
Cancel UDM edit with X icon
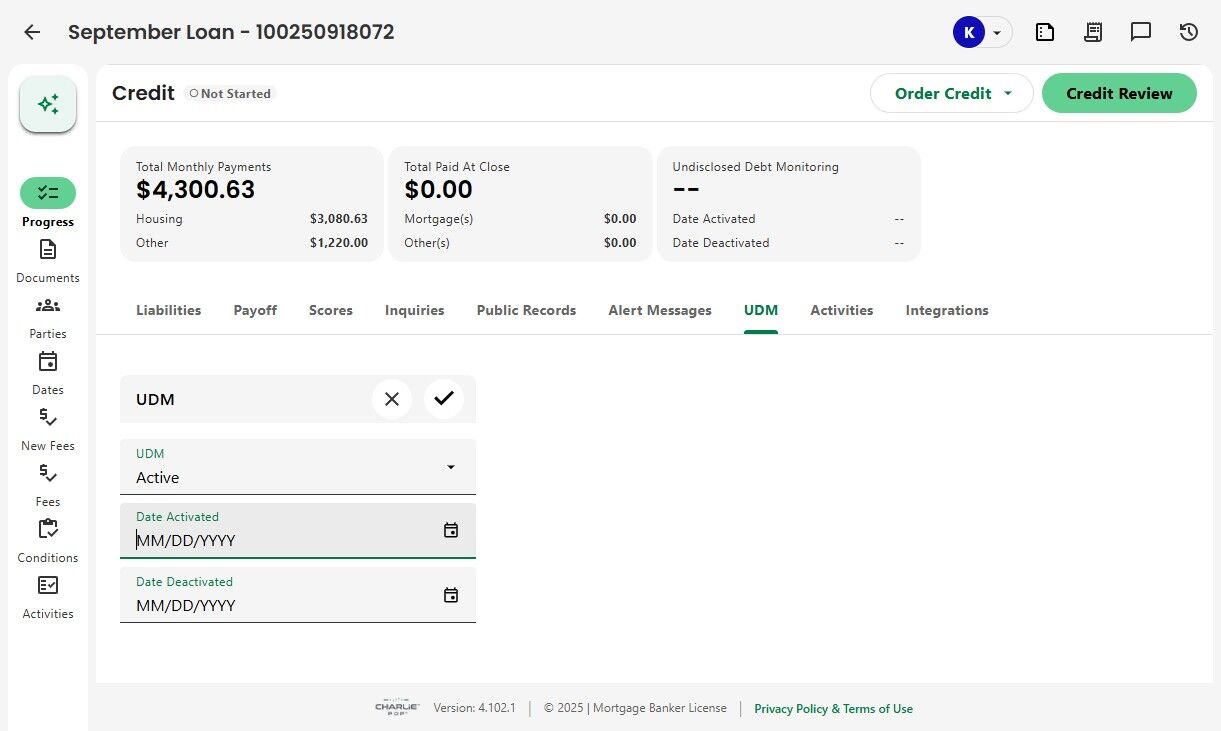(x=392, y=399)
